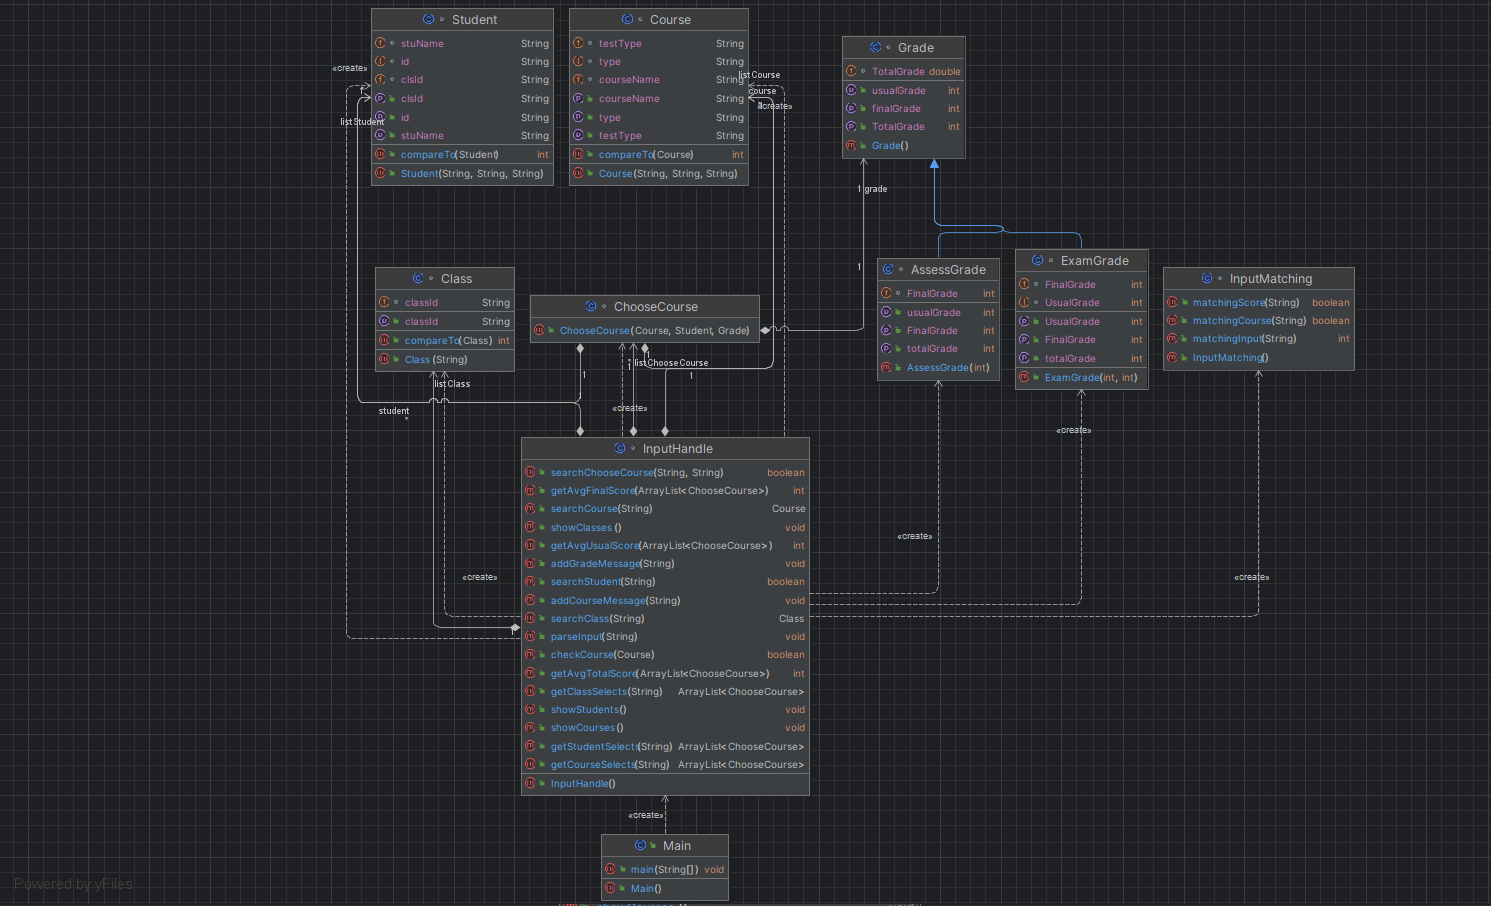Image resolution: width=1491 pixels, height=906 pixels.
Task: Select the parseInput(String) method in InputHandle
Action: coord(593,637)
